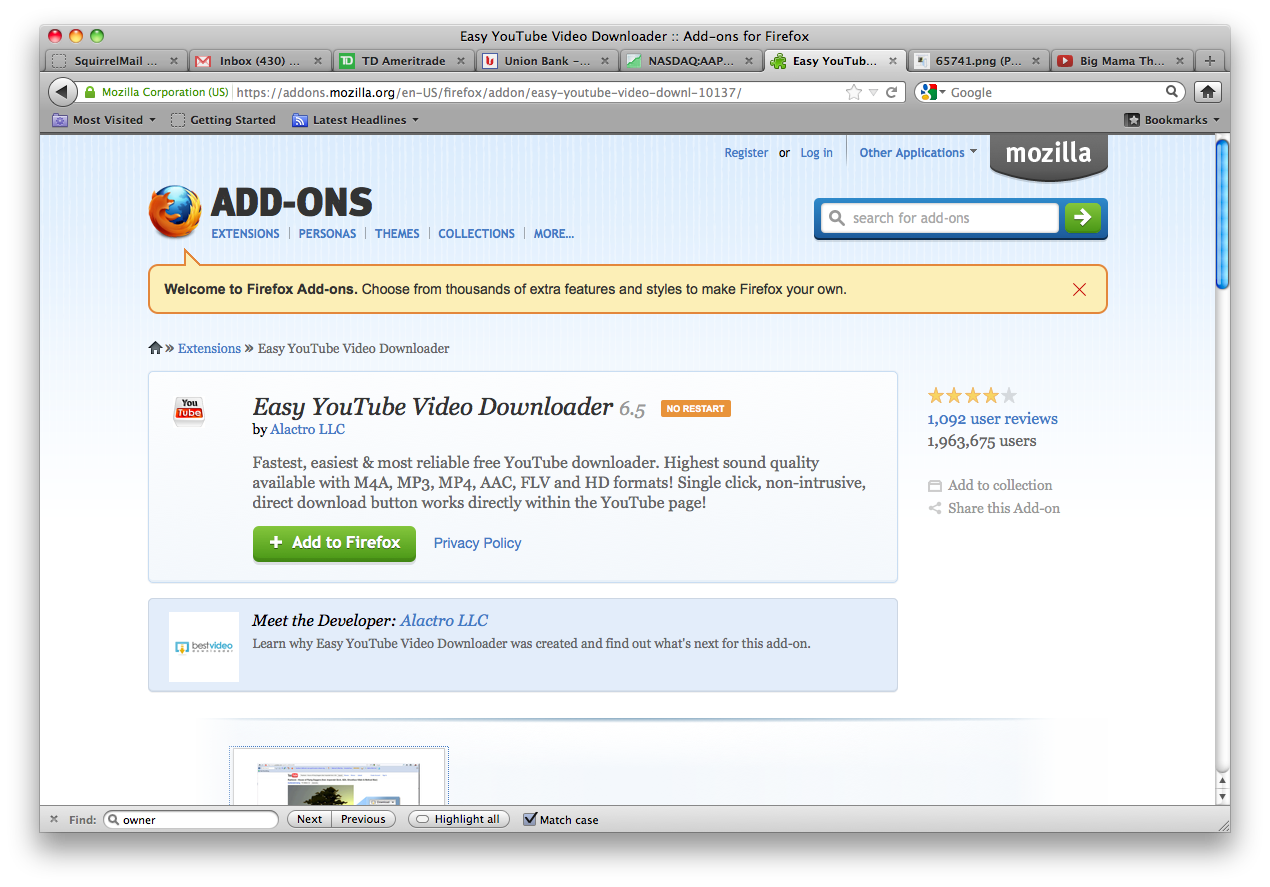Screen dimensions: 1270x887
Task: Open the add-on screenshot thumbnail
Action: point(339,776)
